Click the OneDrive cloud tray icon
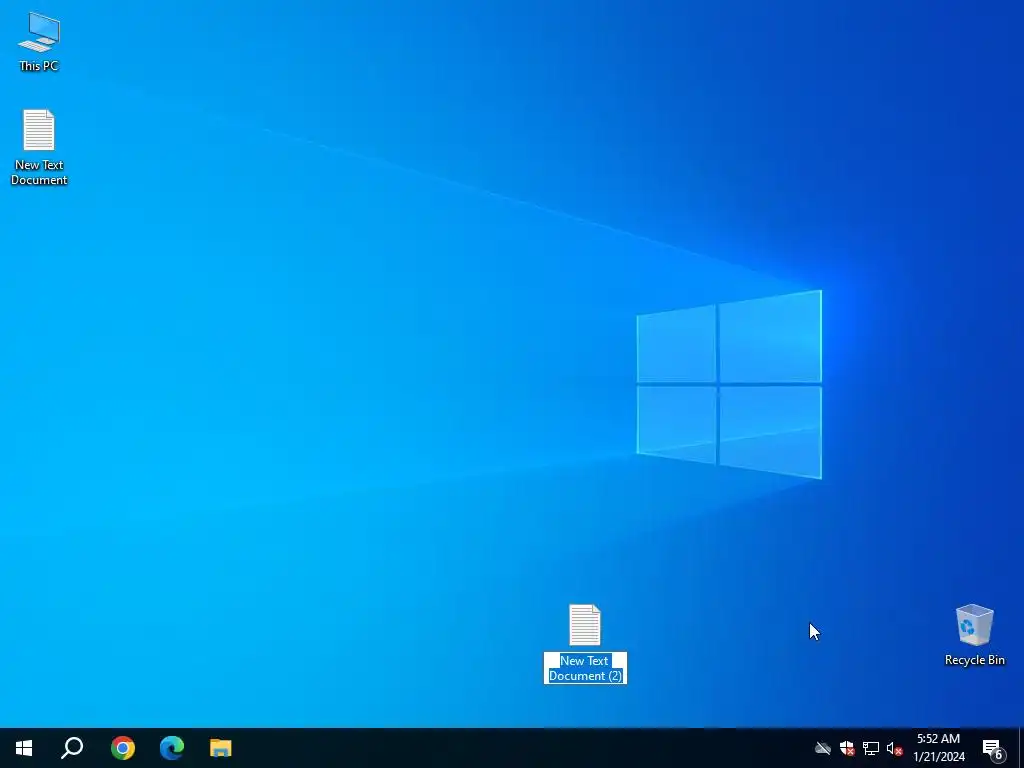Screen dimensions: 1024x768 [x=823, y=748]
